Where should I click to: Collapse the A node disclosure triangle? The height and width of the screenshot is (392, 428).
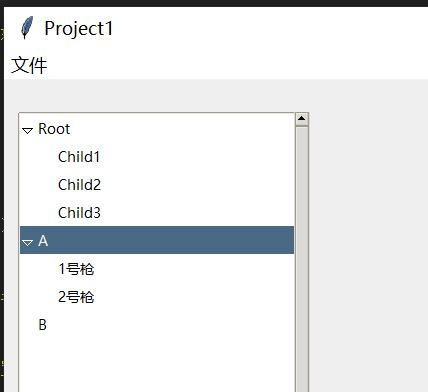click(x=27, y=243)
